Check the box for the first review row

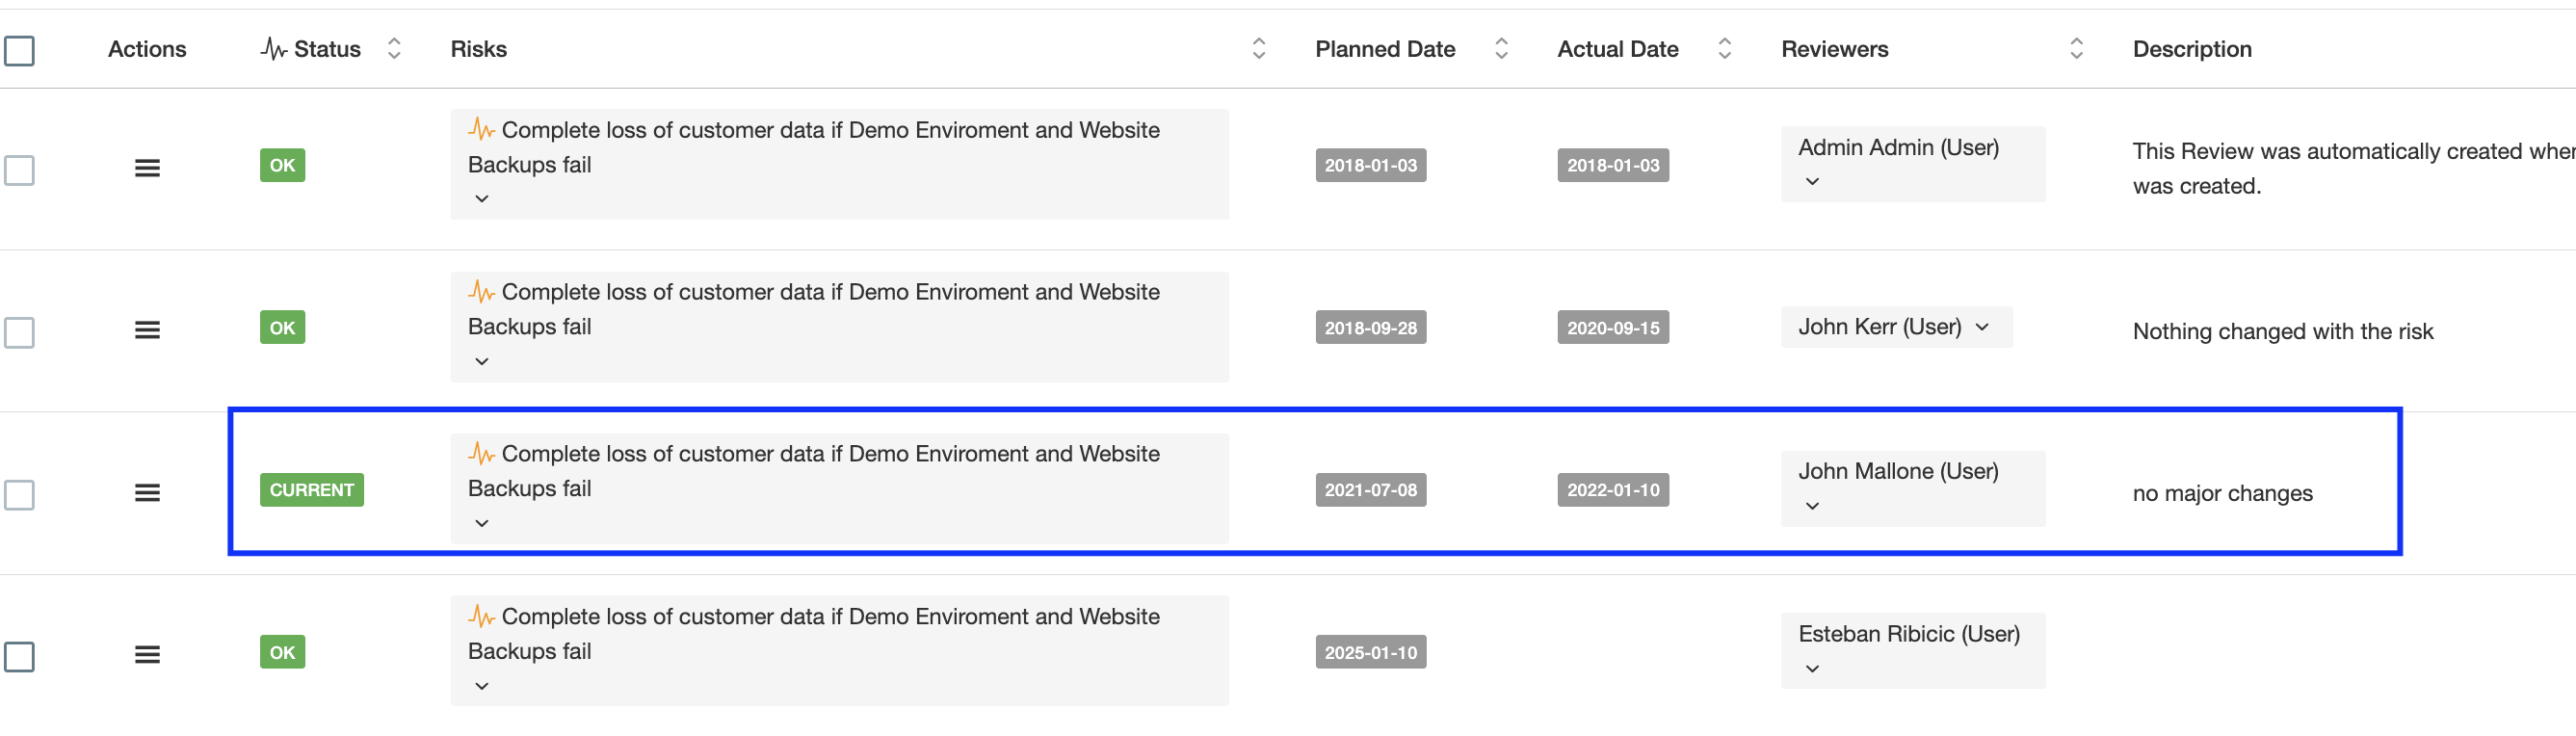[x=19, y=170]
